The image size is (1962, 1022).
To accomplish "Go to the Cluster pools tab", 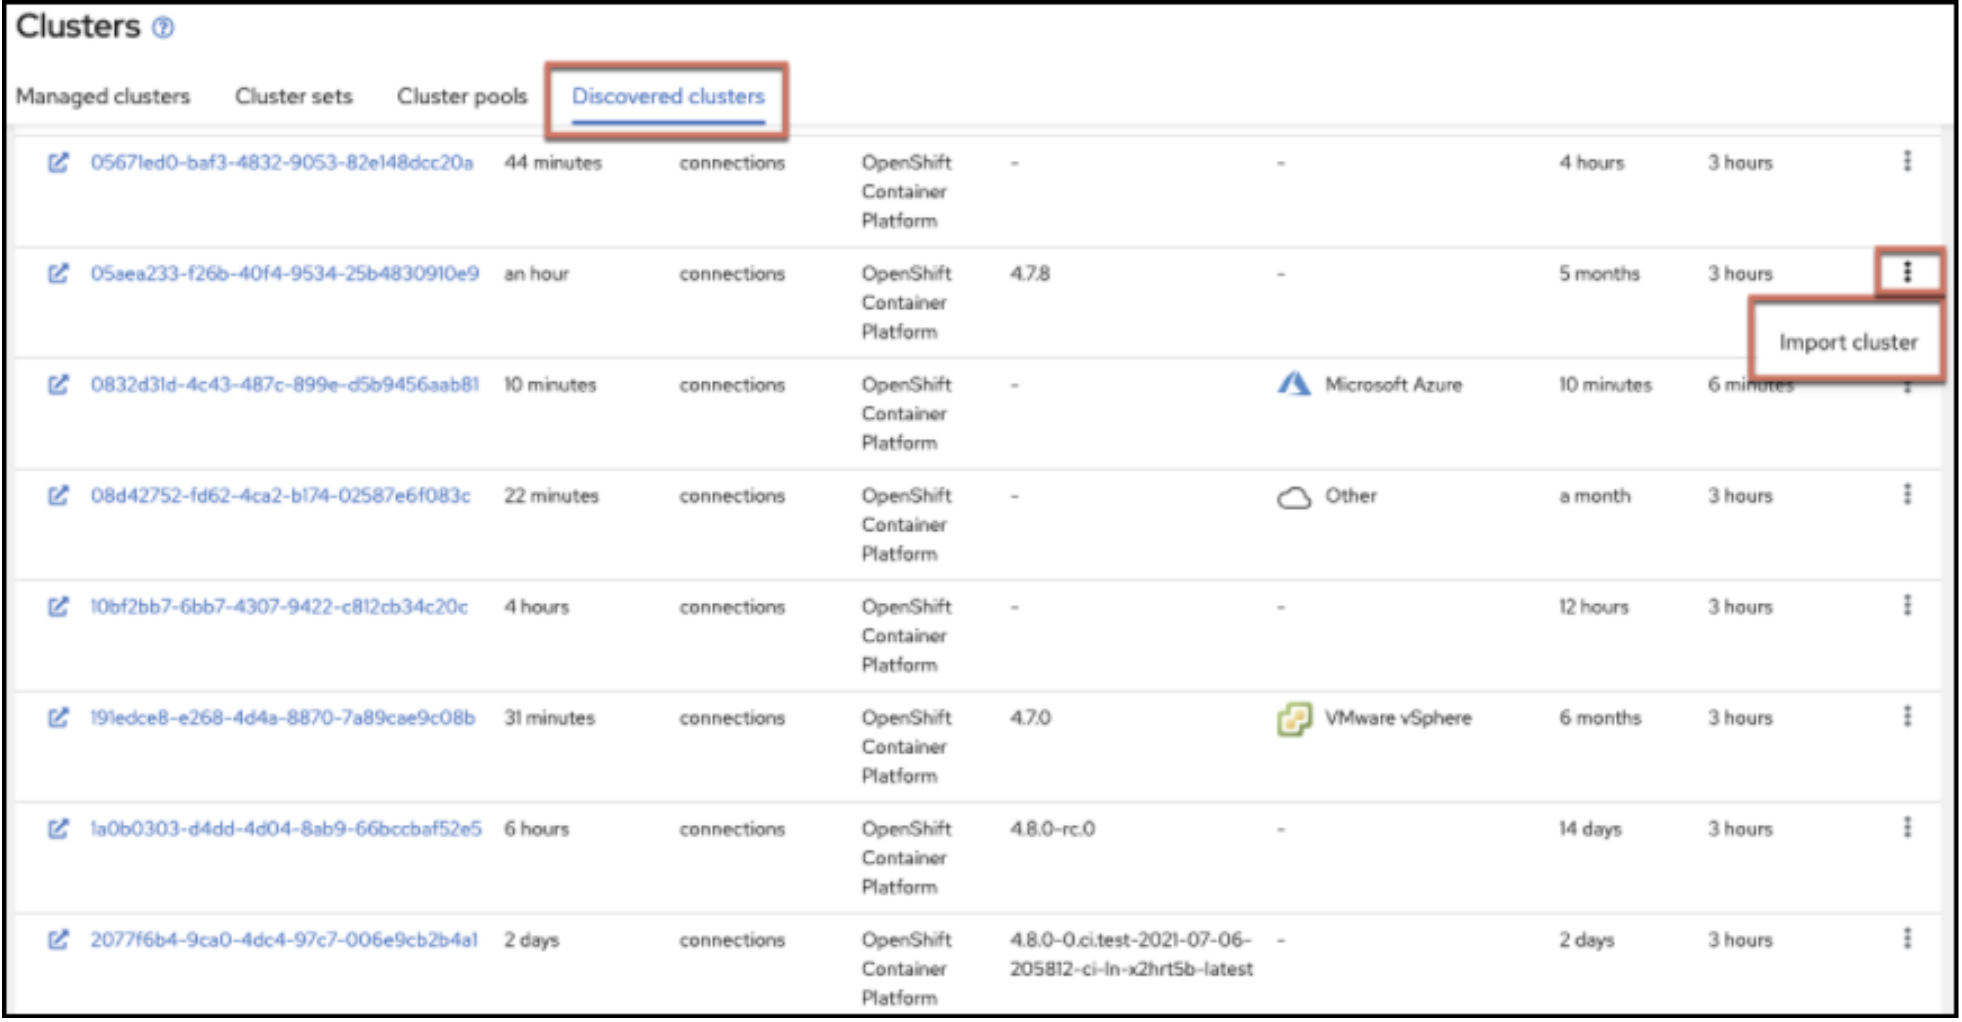I will pos(462,96).
